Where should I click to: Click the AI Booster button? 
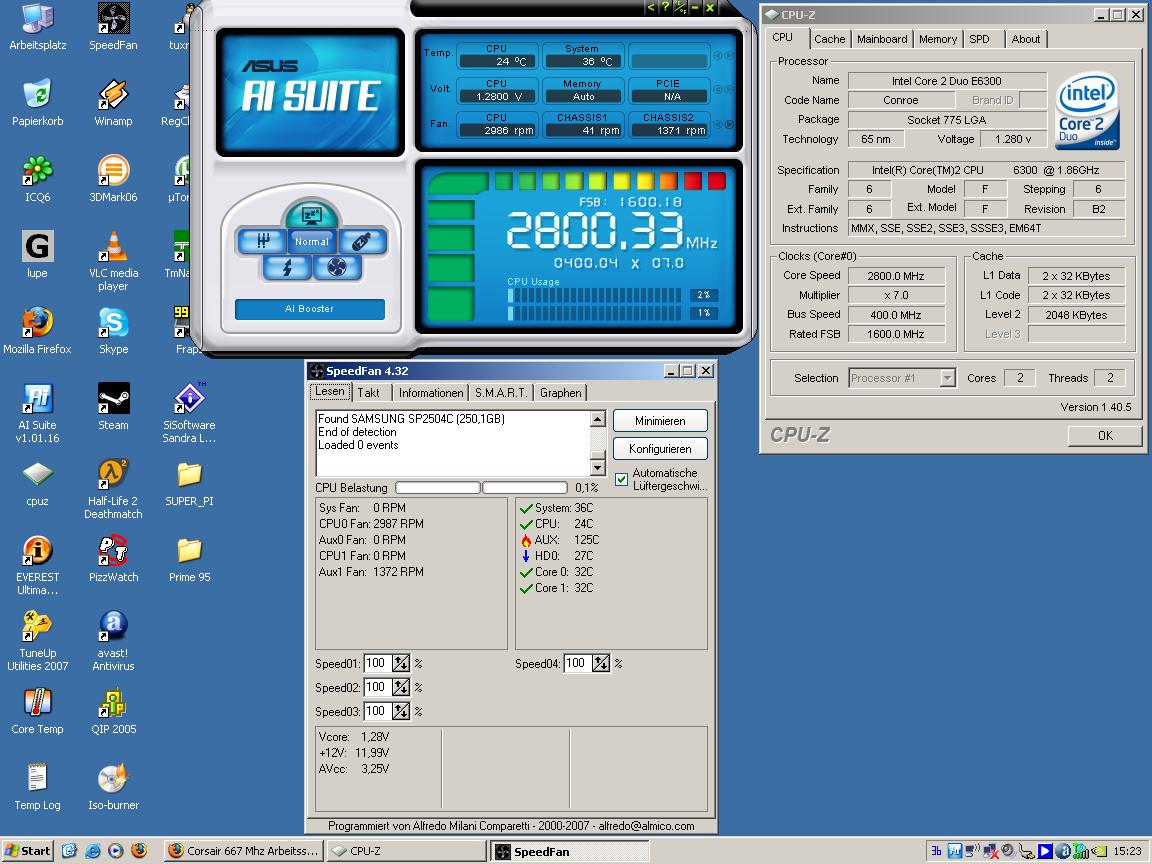(x=309, y=309)
